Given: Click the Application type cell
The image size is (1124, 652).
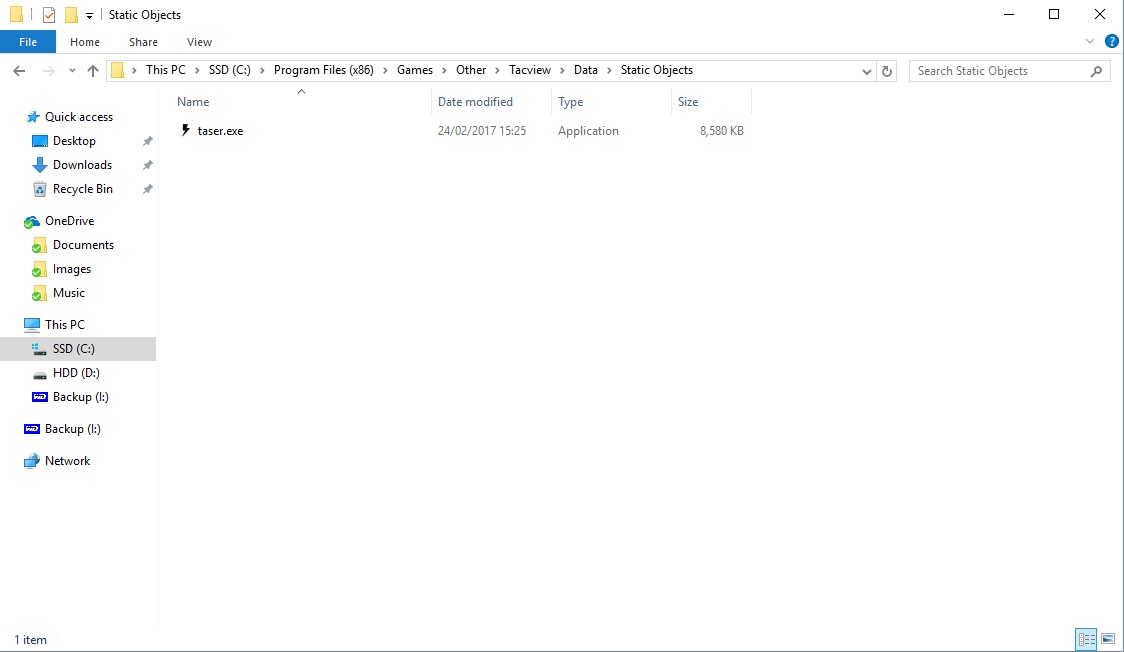Looking at the screenshot, I should [588, 131].
